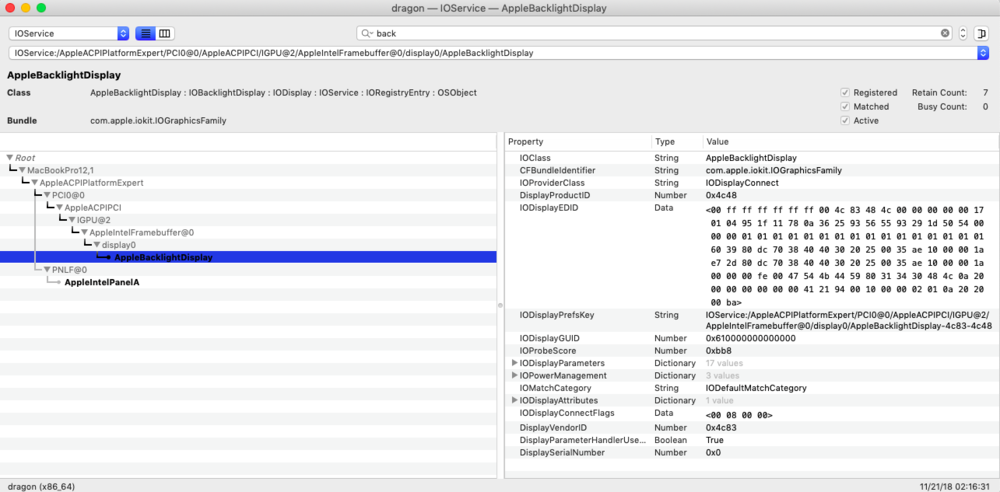This screenshot has height=492, width=1000.
Task: Toggle the Active checkbox
Action: coord(845,120)
